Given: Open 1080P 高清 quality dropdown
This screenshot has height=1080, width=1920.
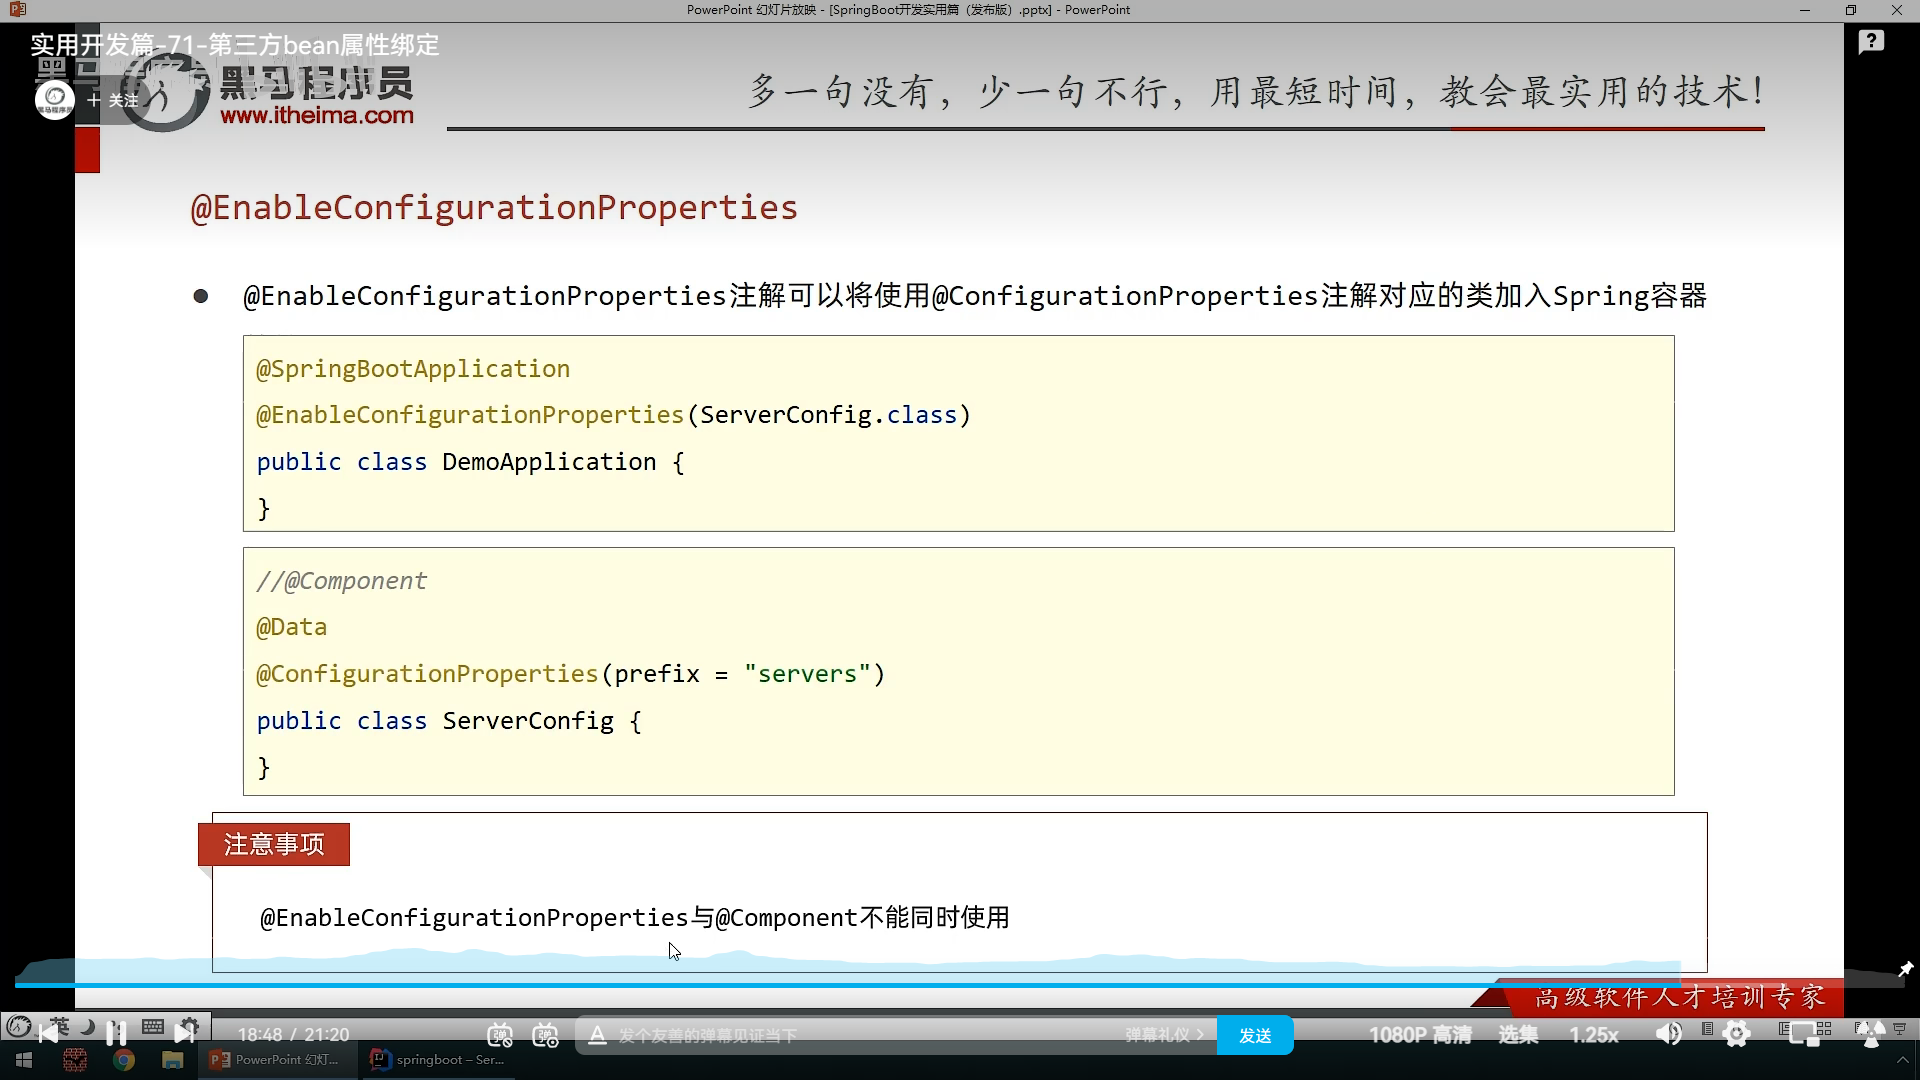Looking at the screenshot, I should point(1420,1035).
